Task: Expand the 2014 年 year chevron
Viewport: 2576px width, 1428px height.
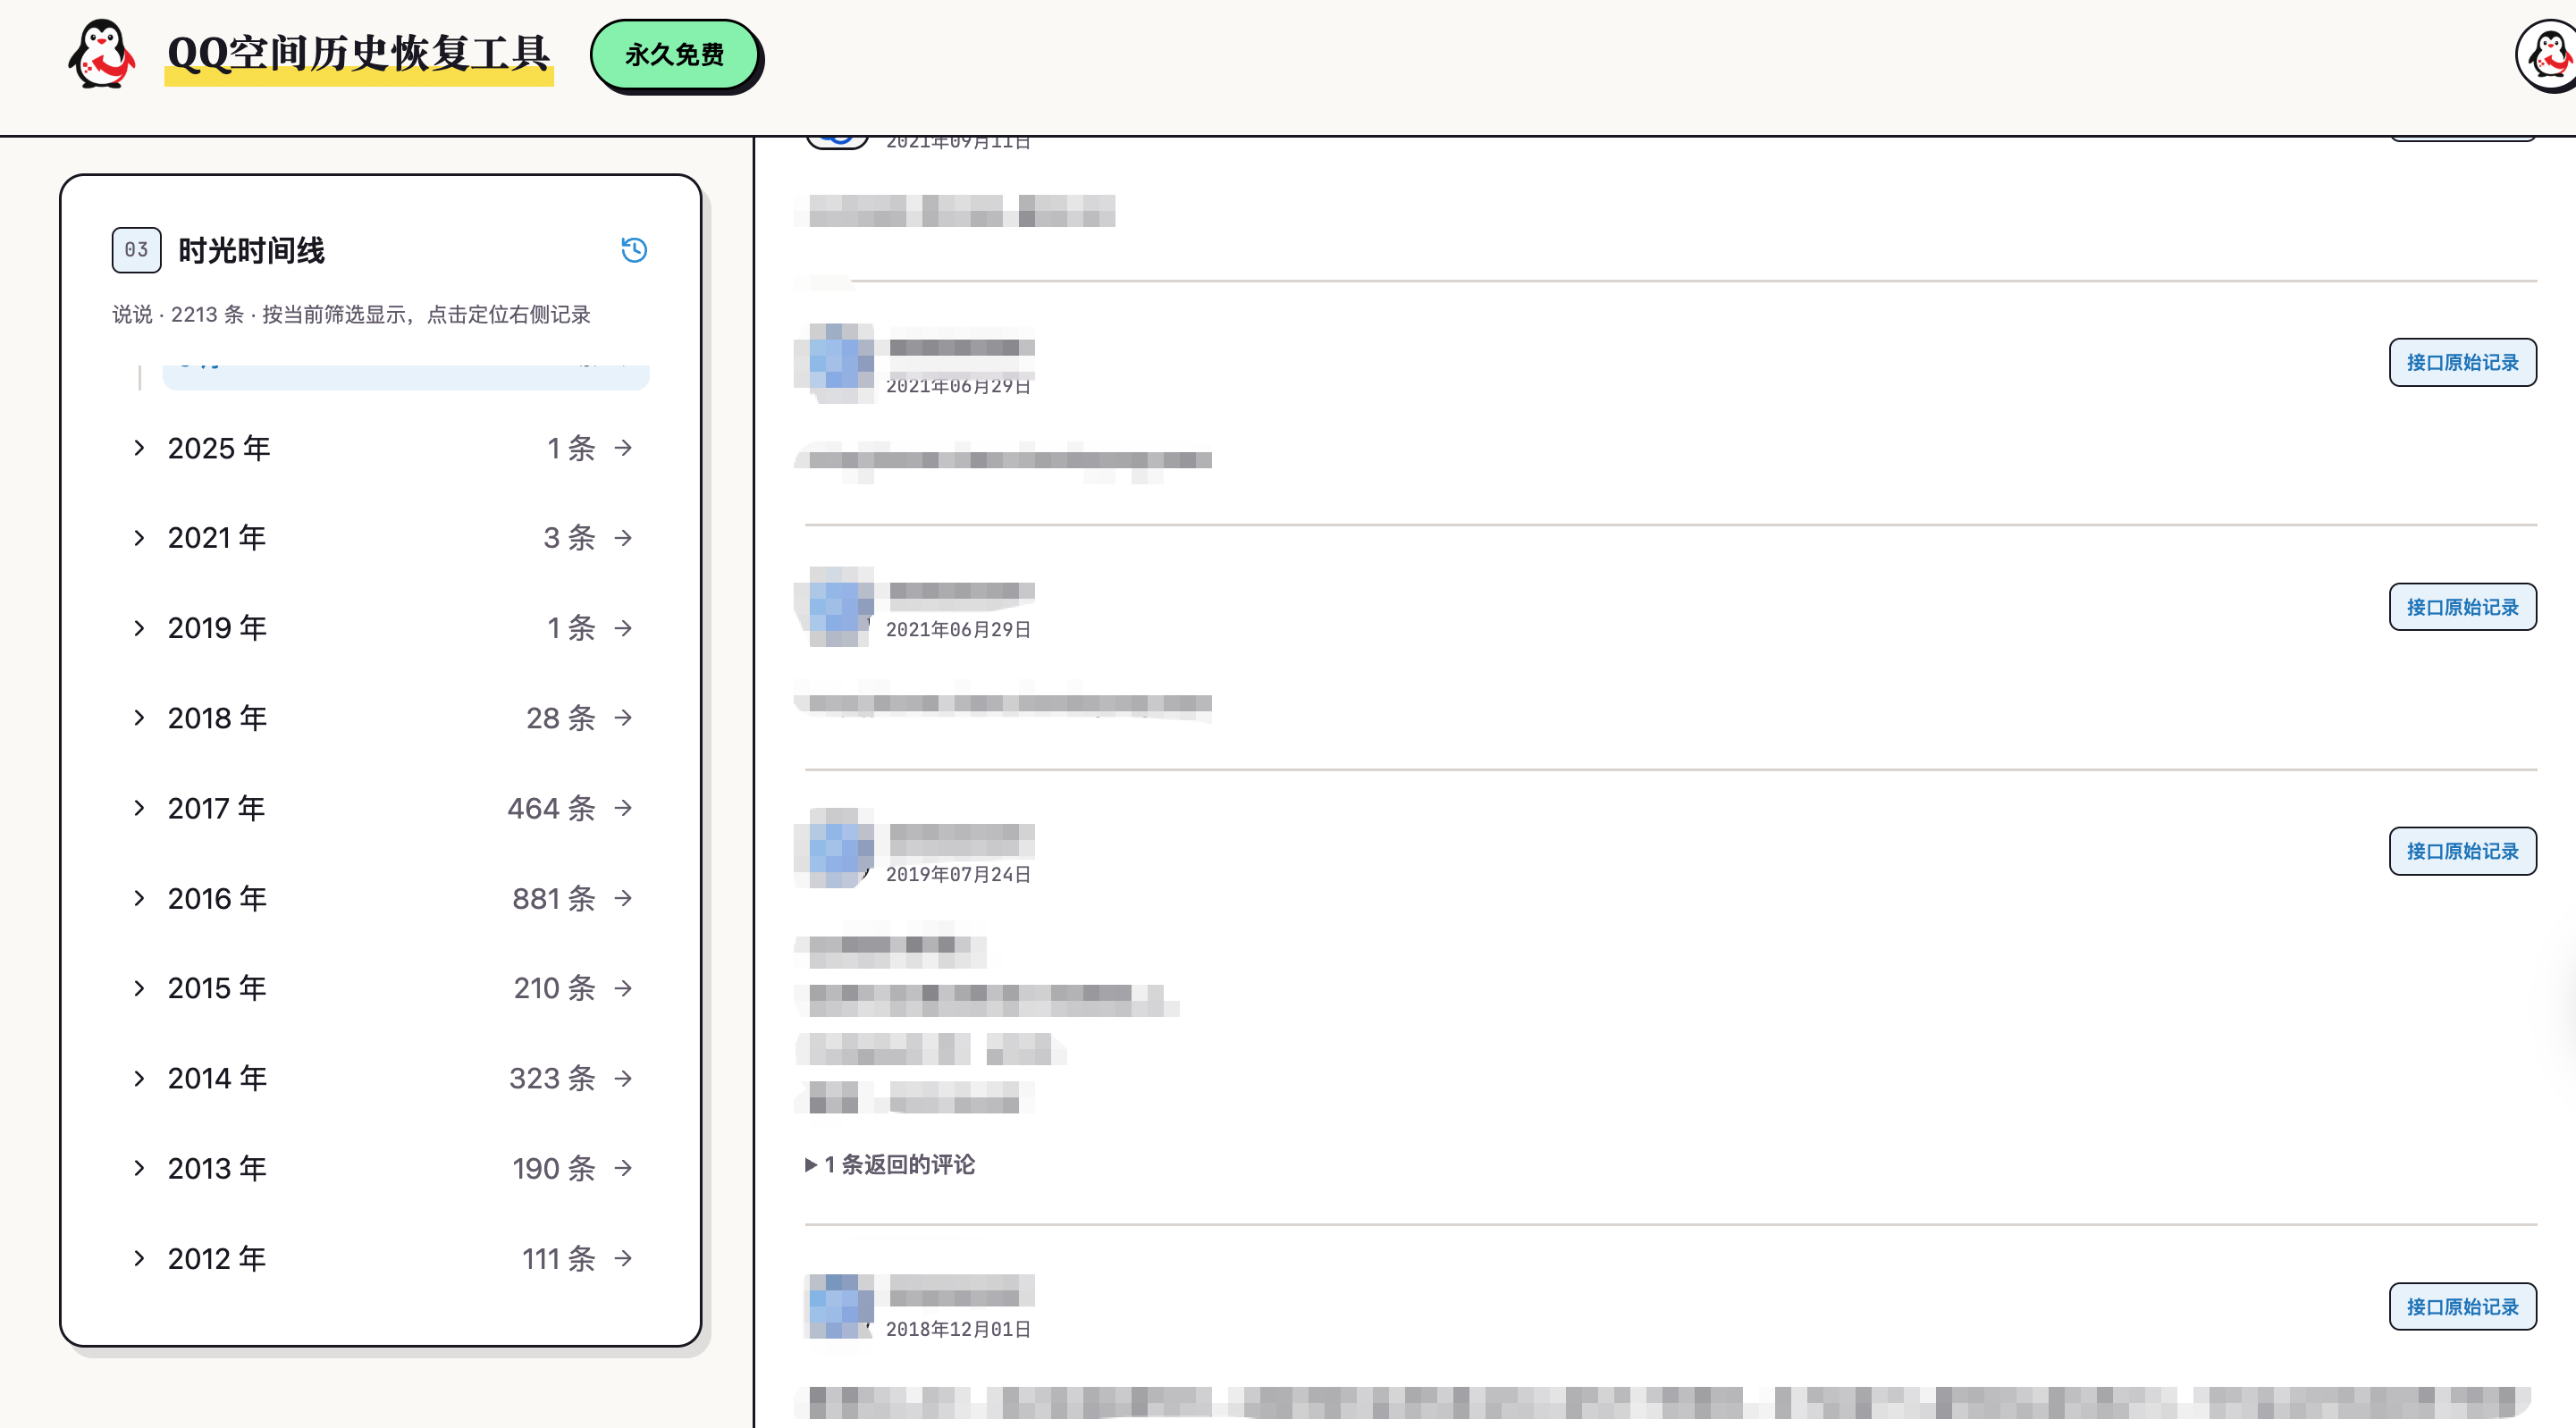Action: 139,1078
